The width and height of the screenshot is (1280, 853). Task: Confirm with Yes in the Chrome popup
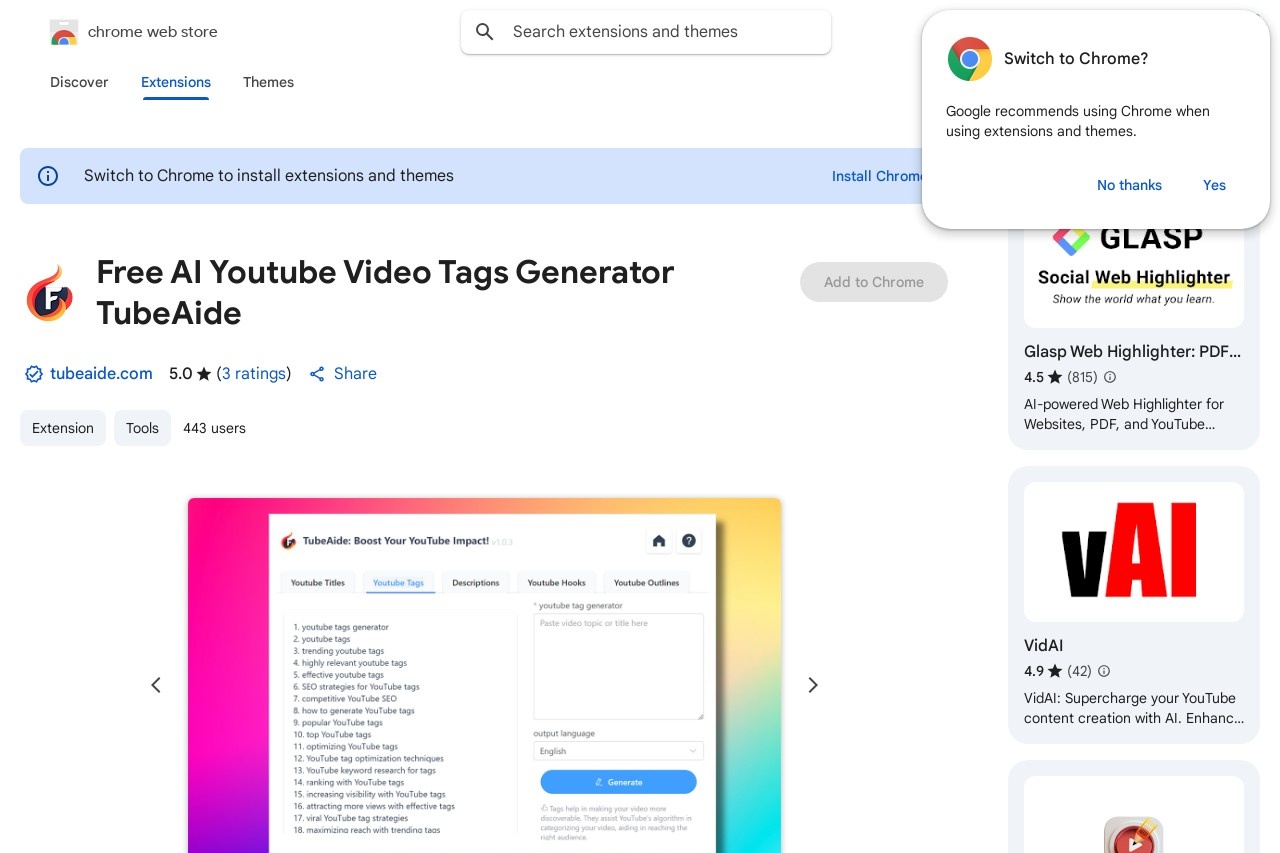[1214, 185]
